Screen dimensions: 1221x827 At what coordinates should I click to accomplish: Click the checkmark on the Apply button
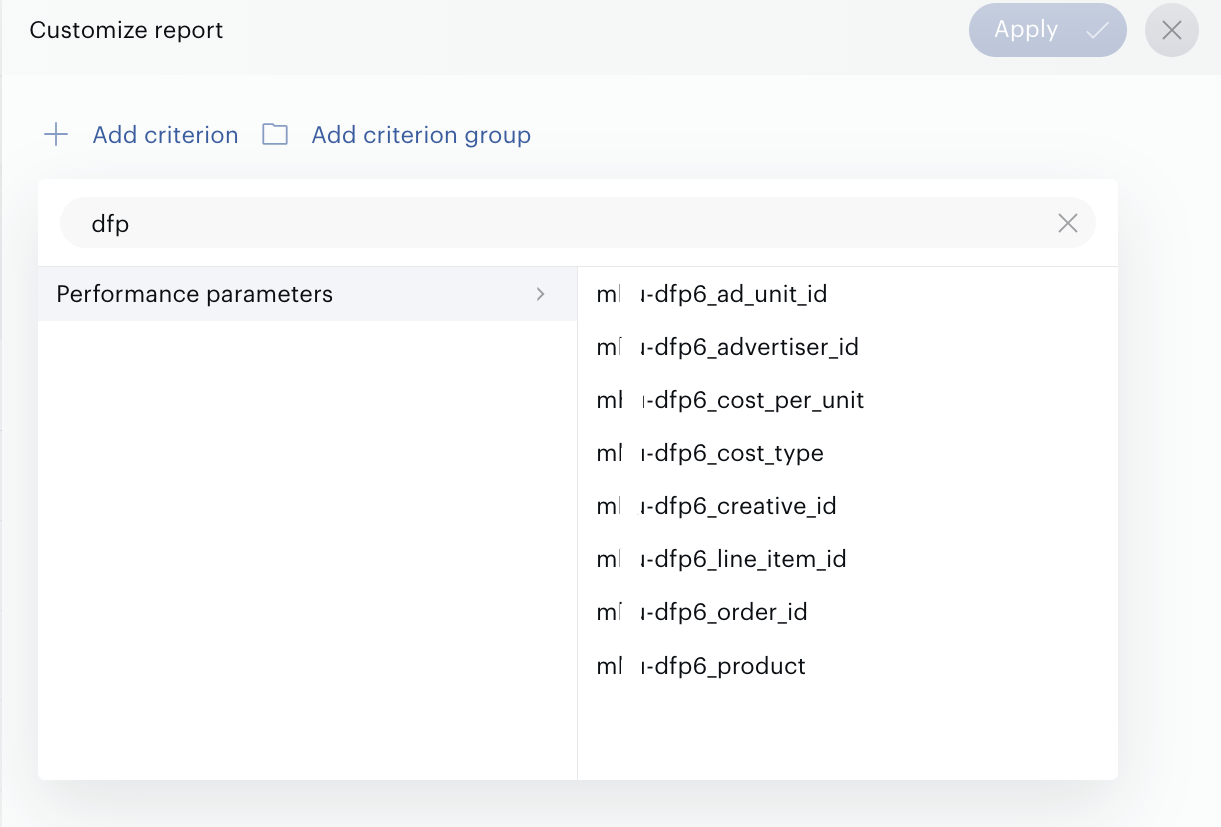point(1097,31)
